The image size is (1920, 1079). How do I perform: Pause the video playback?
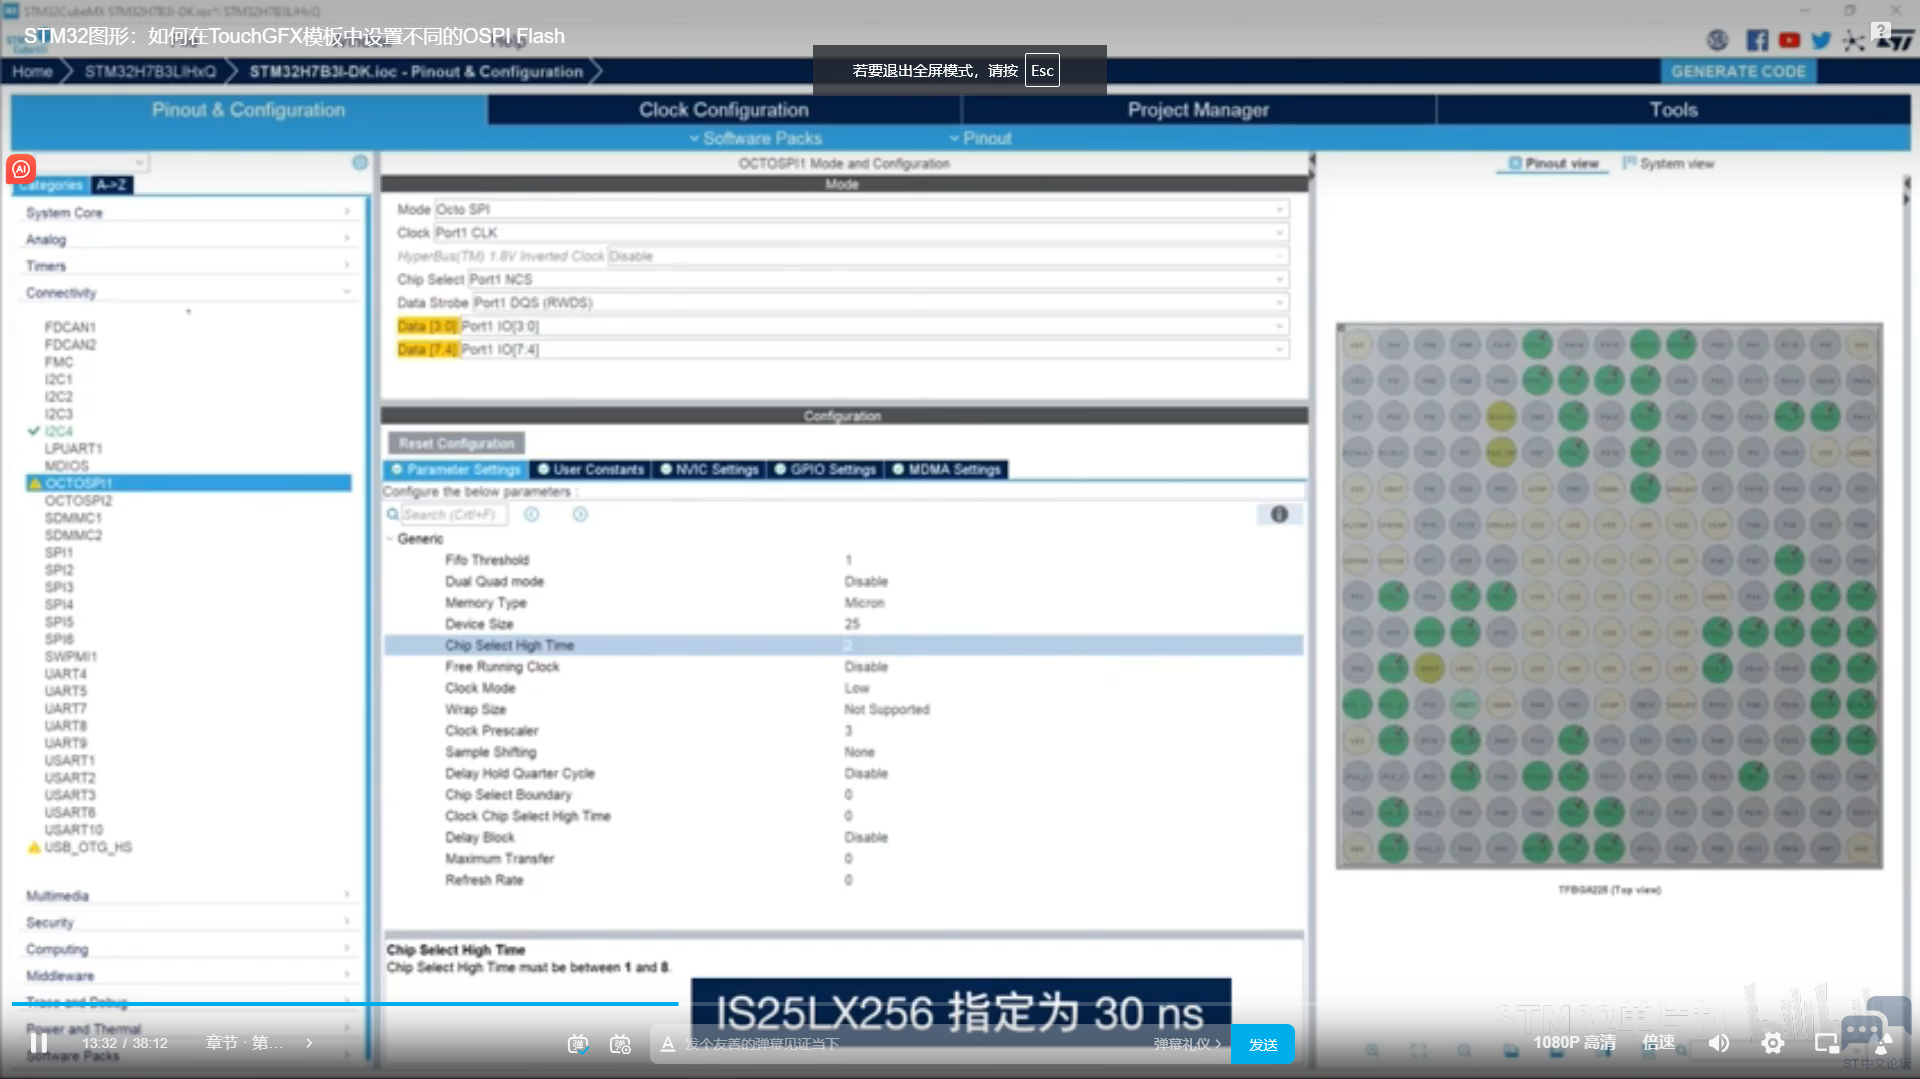[38, 1043]
